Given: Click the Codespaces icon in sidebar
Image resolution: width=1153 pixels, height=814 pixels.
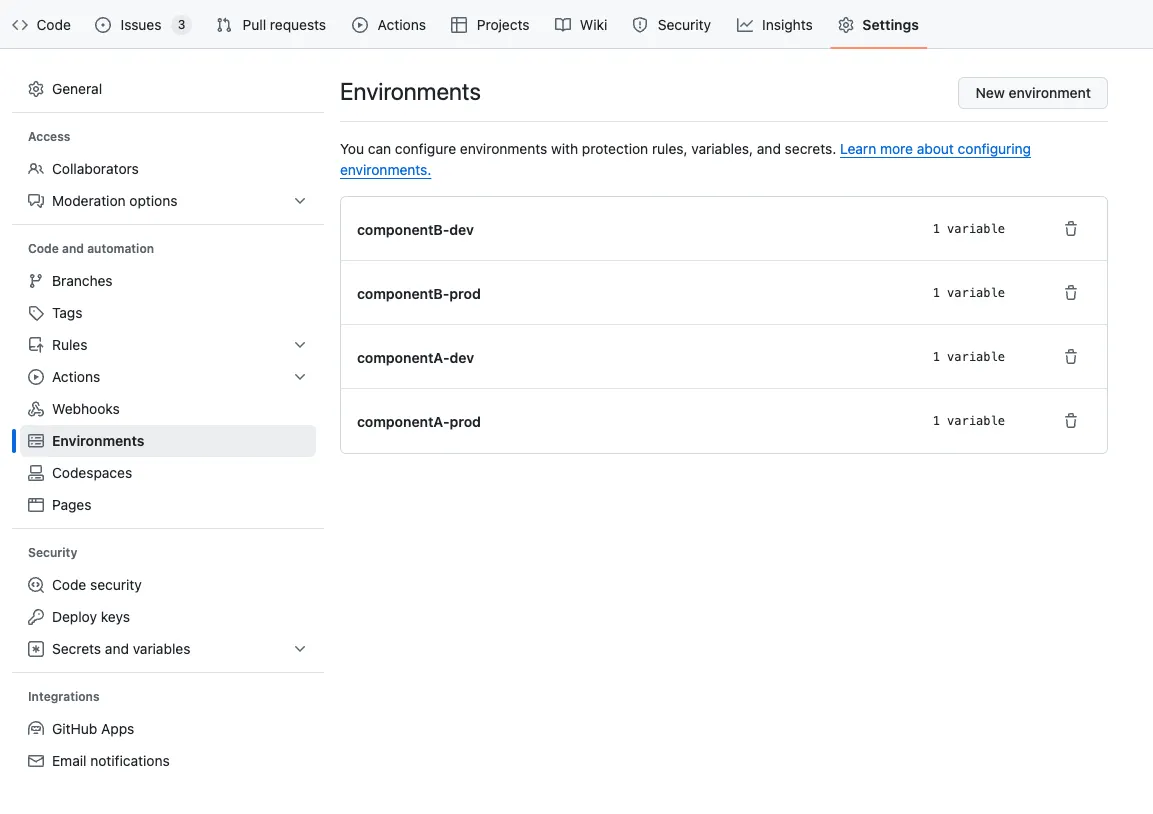Looking at the screenshot, I should (36, 473).
